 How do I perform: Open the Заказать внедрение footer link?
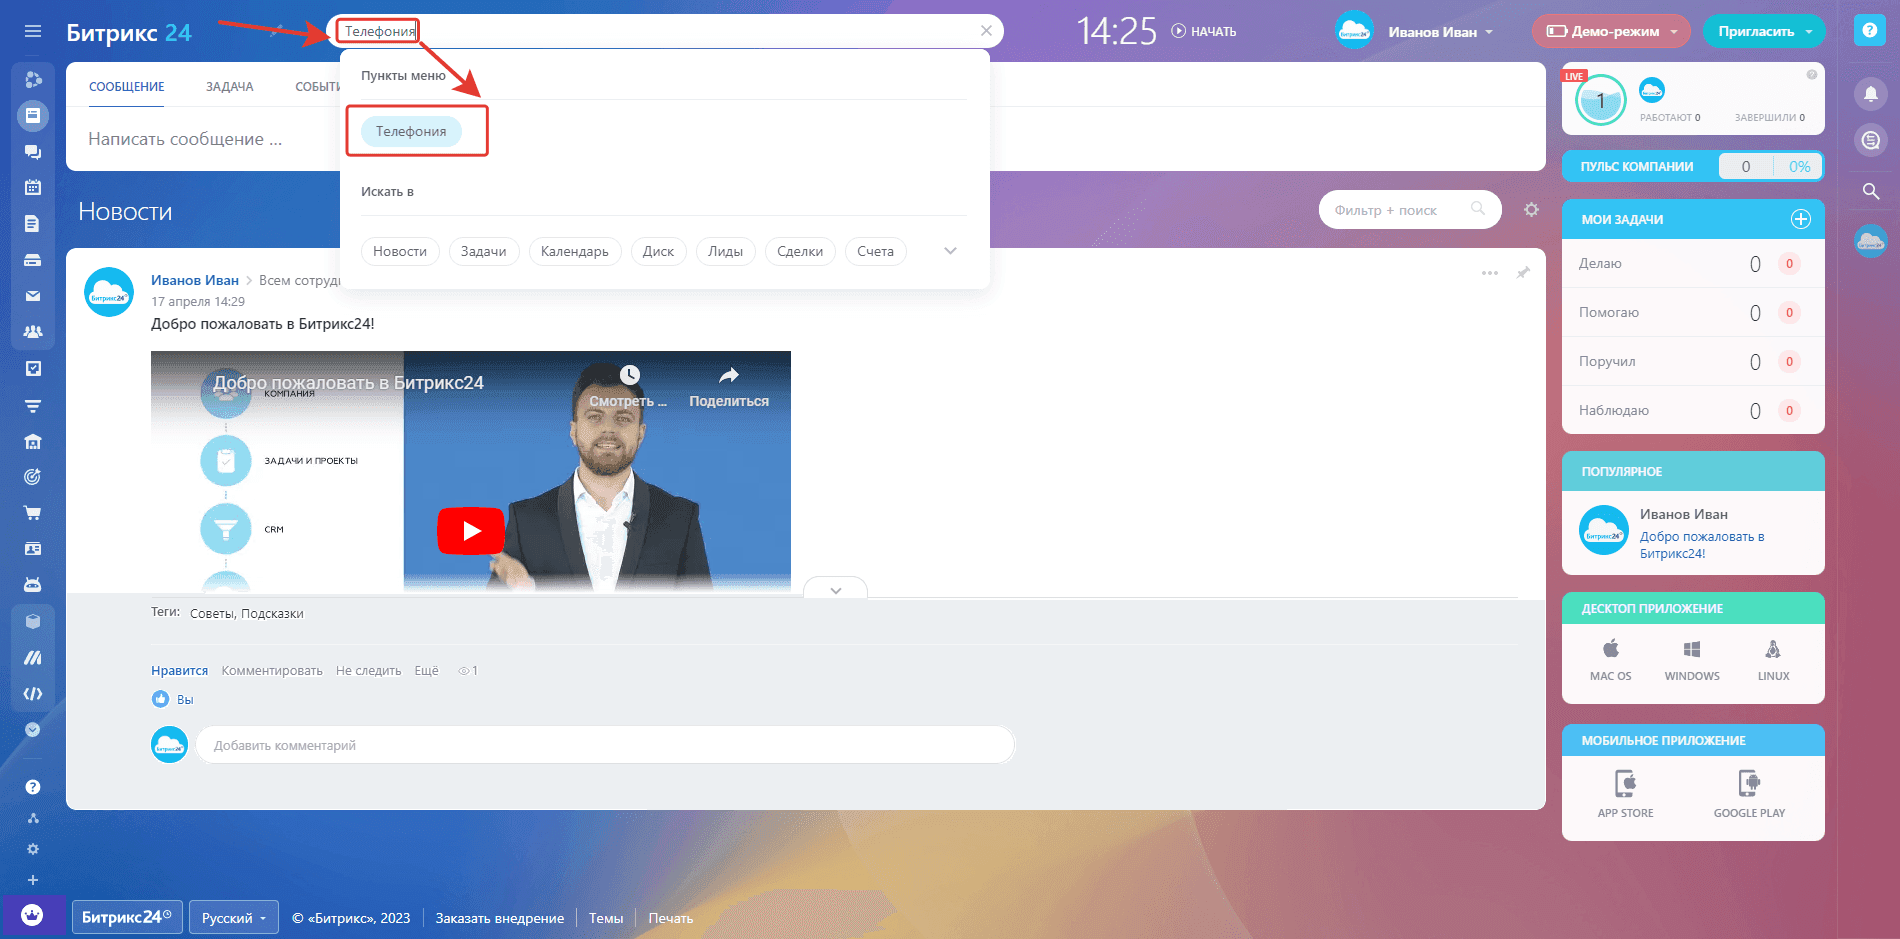click(499, 918)
